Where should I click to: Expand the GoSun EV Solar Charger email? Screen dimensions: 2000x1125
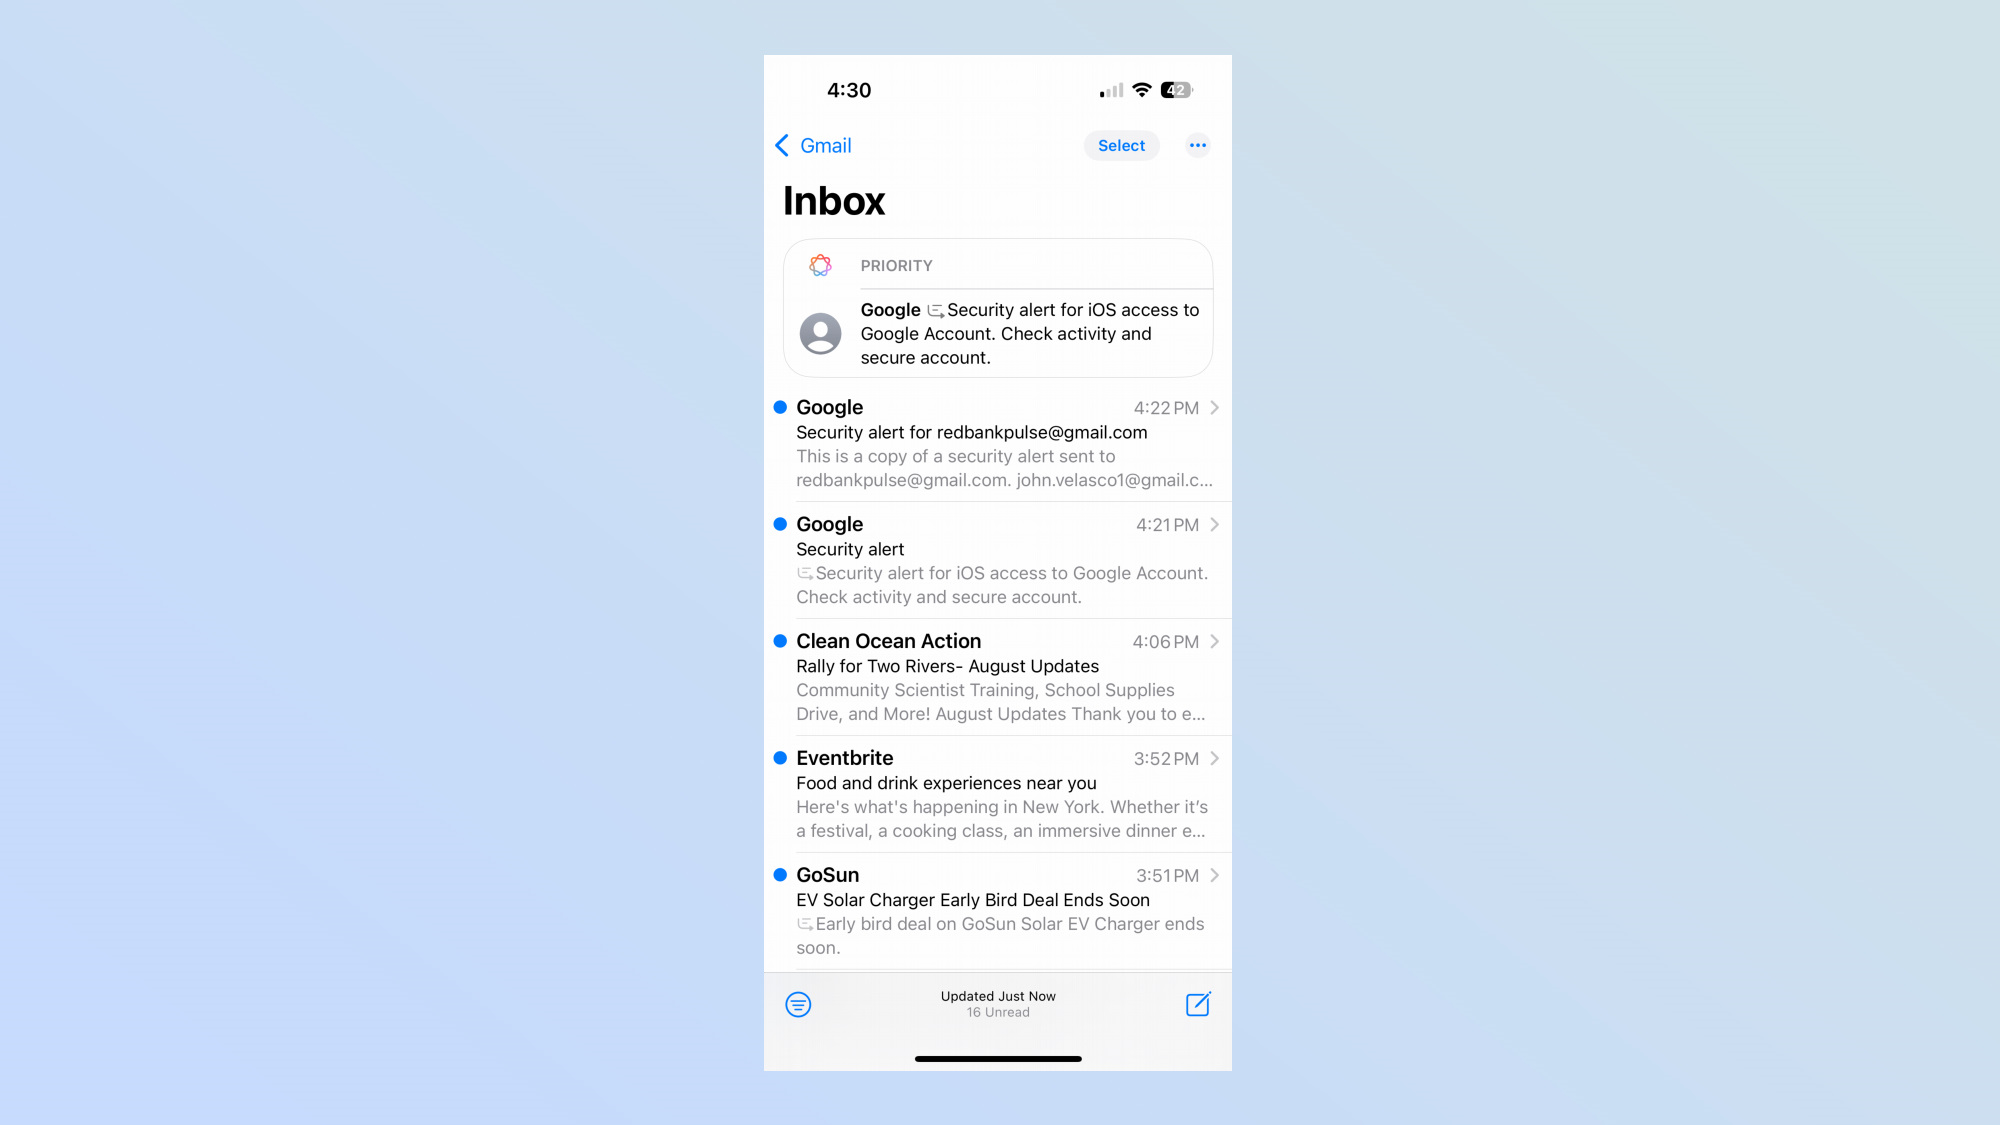tap(997, 911)
